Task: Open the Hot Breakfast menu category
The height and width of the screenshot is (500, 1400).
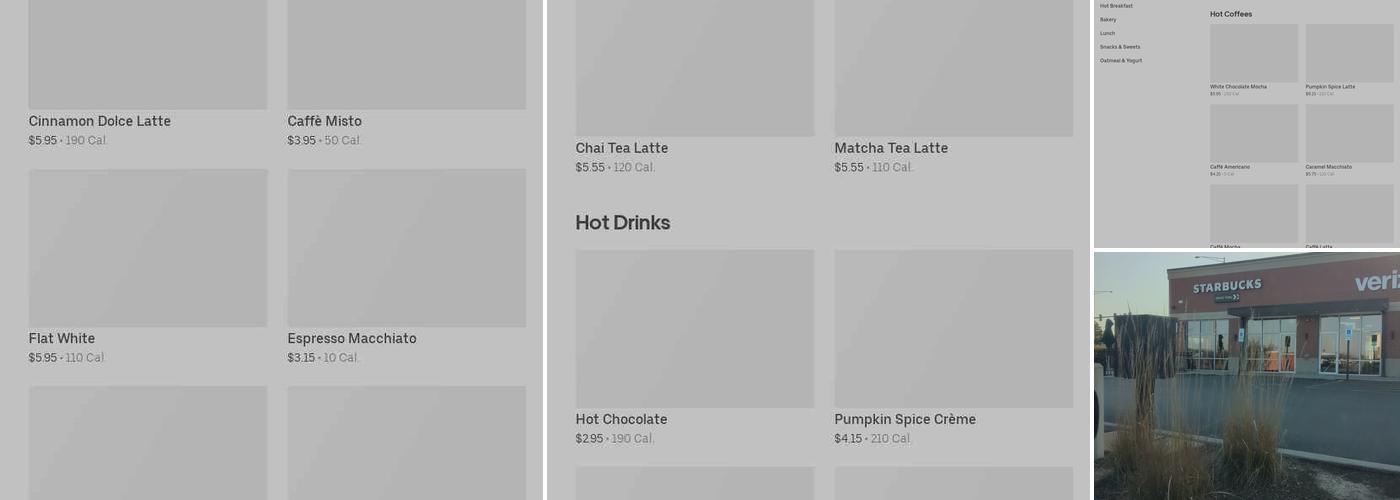Action: click(x=1116, y=6)
